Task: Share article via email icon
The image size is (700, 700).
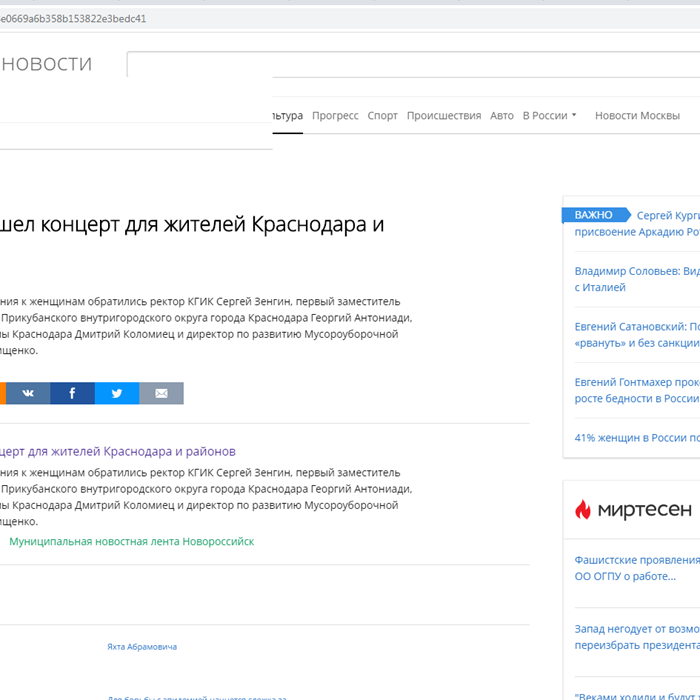Action: coord(162,393)
